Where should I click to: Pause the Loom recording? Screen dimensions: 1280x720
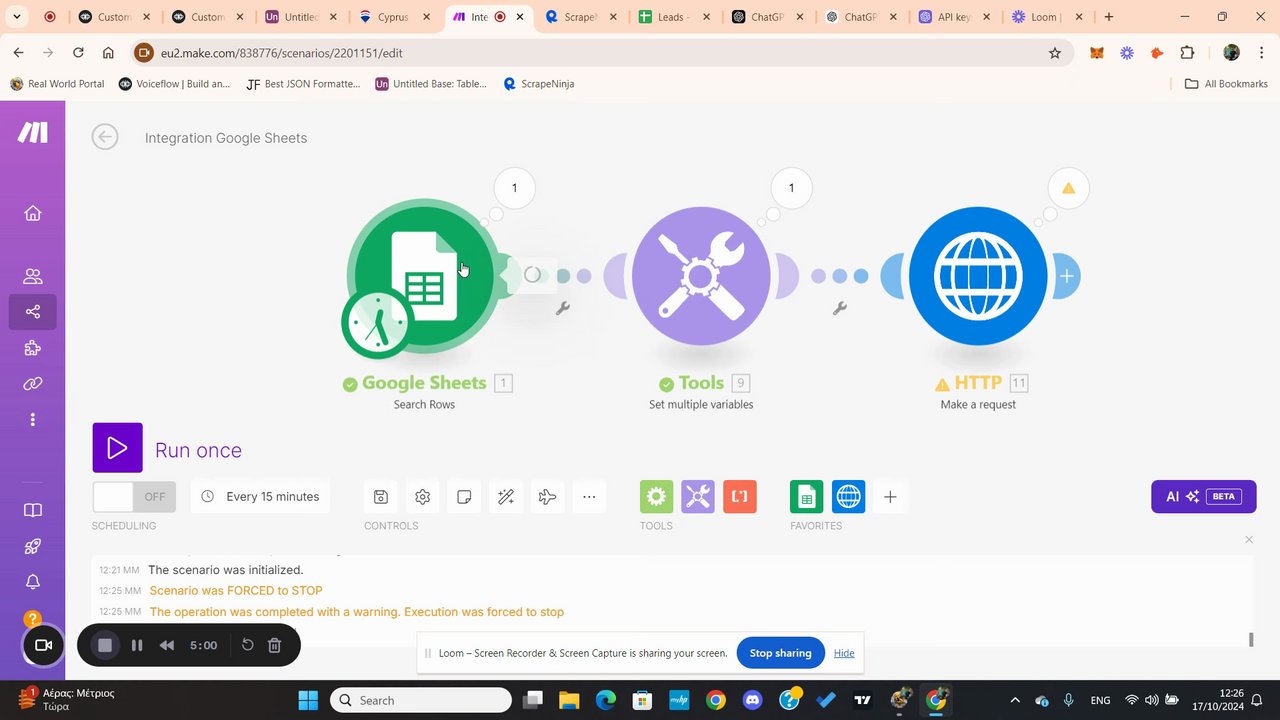click(137, 646)
